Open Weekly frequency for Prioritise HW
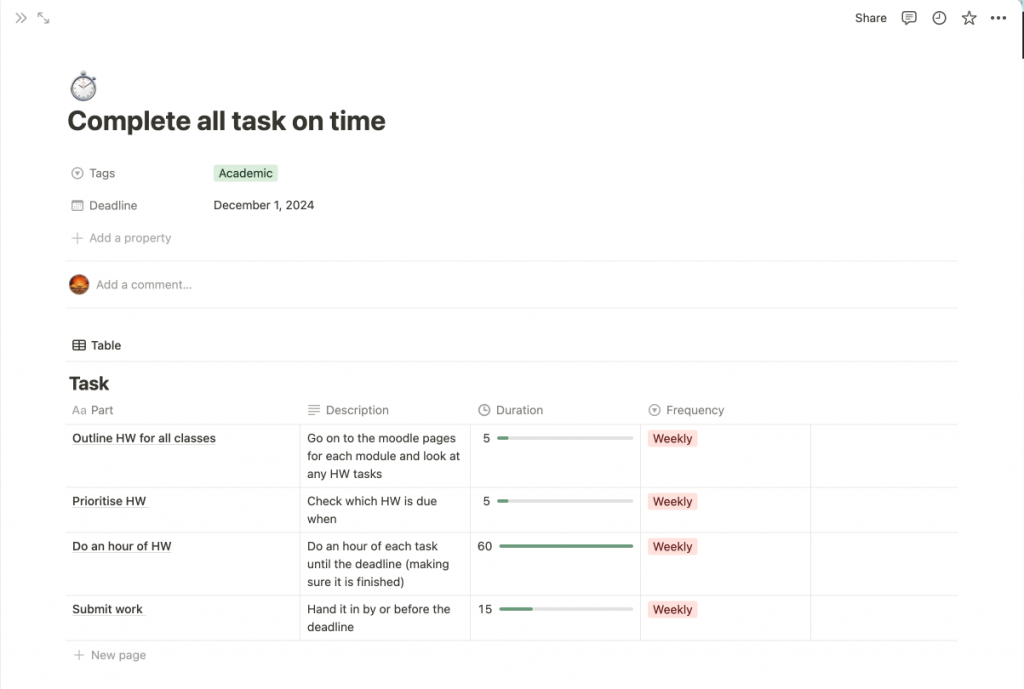This screenshot has height=689, width=1024. [x=672, y=502]
